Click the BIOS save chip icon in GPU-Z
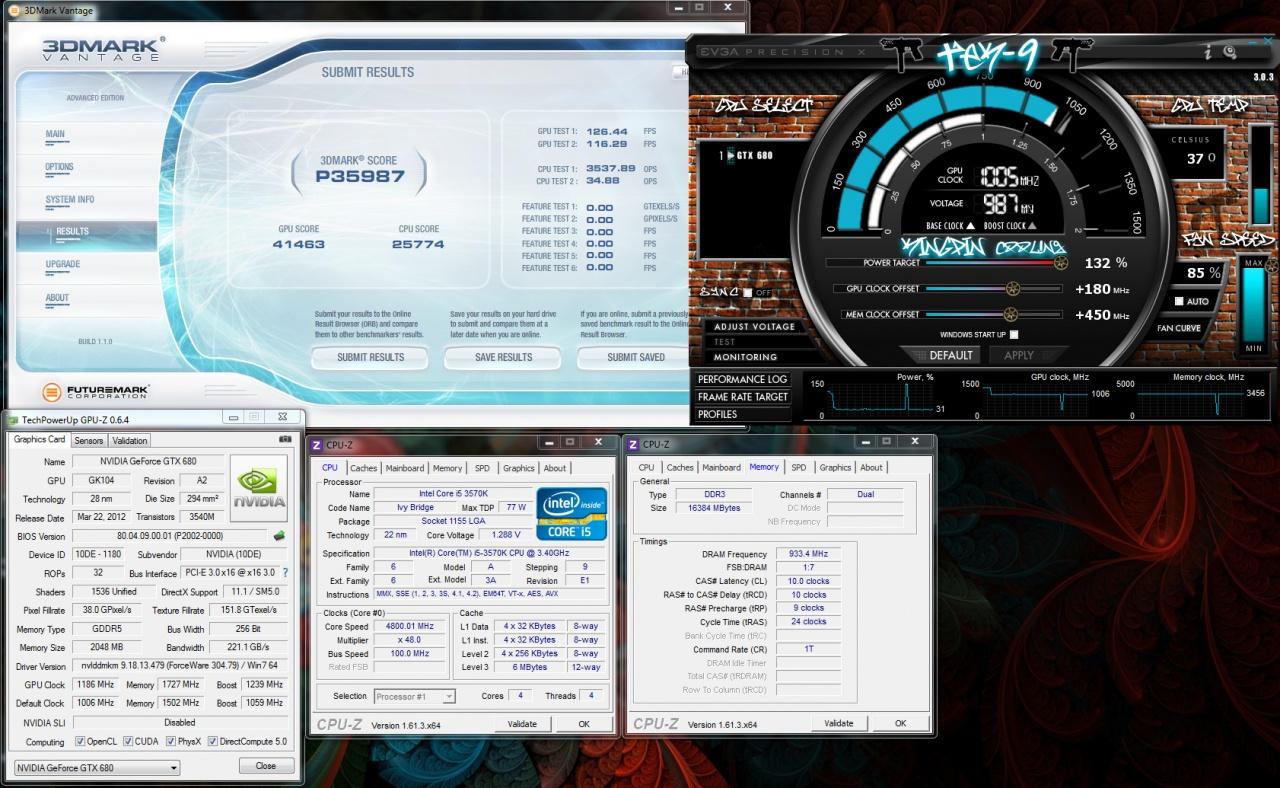The width and height of the screenshot is (1280, 788). (x=279, y=536)
